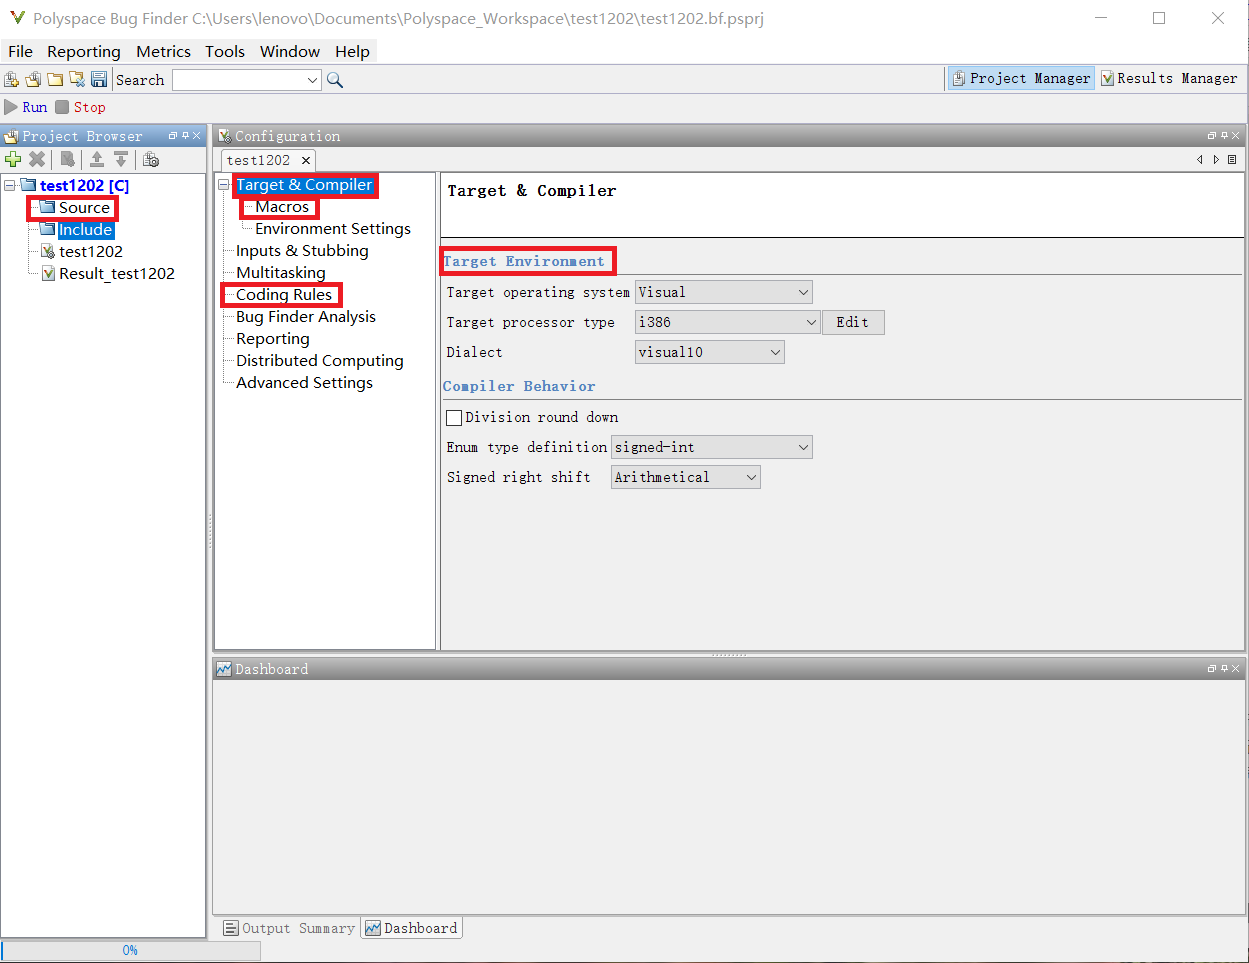Switch to the Output Summary tab

click(x=288, y=928)
